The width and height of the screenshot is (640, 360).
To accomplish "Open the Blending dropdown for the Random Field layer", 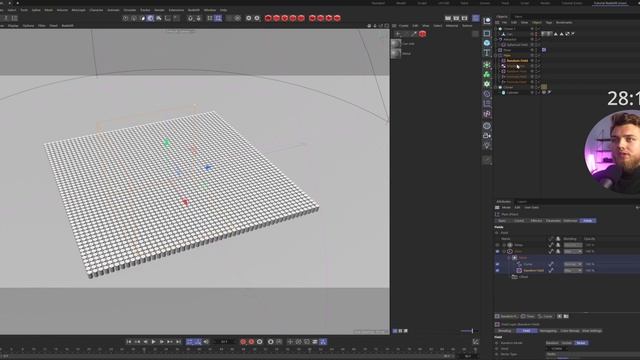I will [573, 270].
